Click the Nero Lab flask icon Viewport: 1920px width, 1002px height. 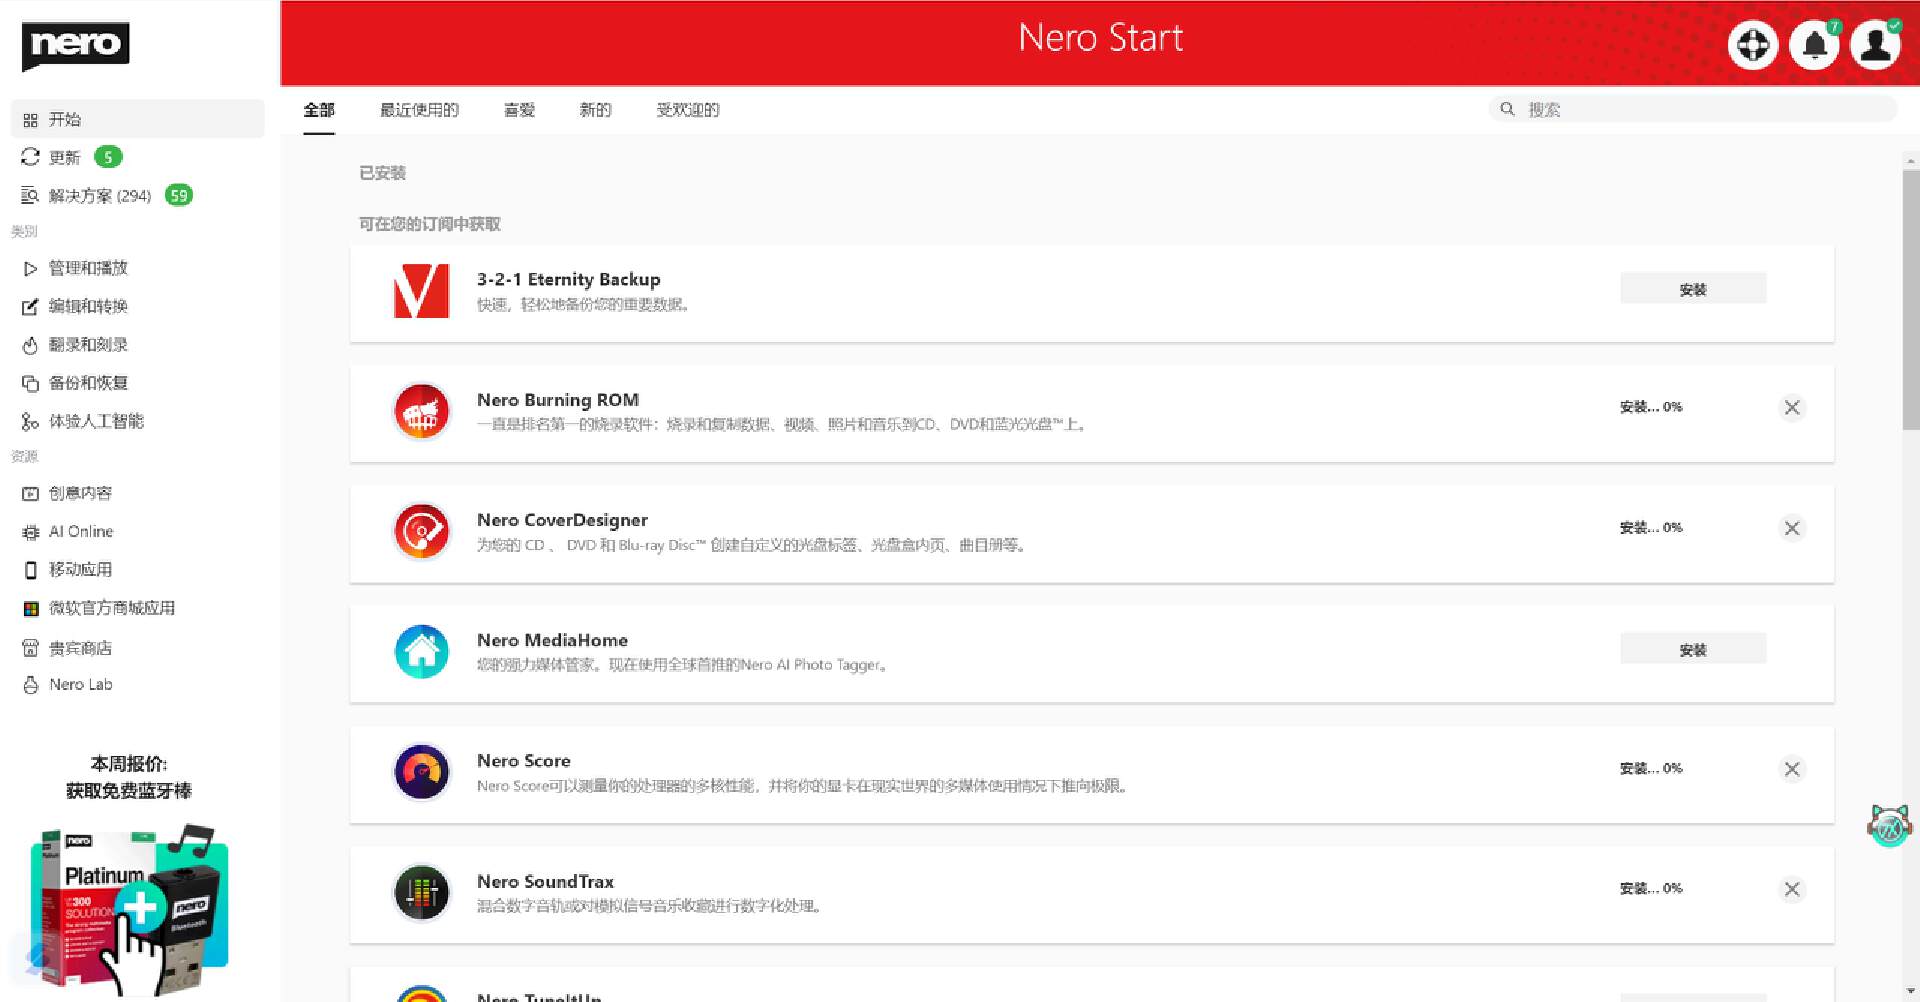[x=30, y=685]
